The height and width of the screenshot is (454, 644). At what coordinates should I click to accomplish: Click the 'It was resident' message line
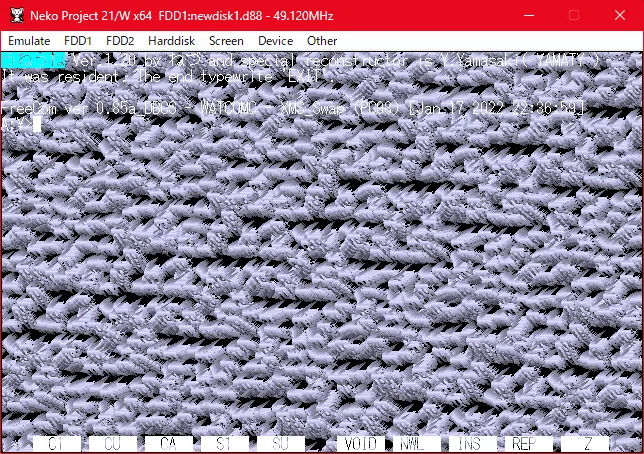tap(168, 77)
